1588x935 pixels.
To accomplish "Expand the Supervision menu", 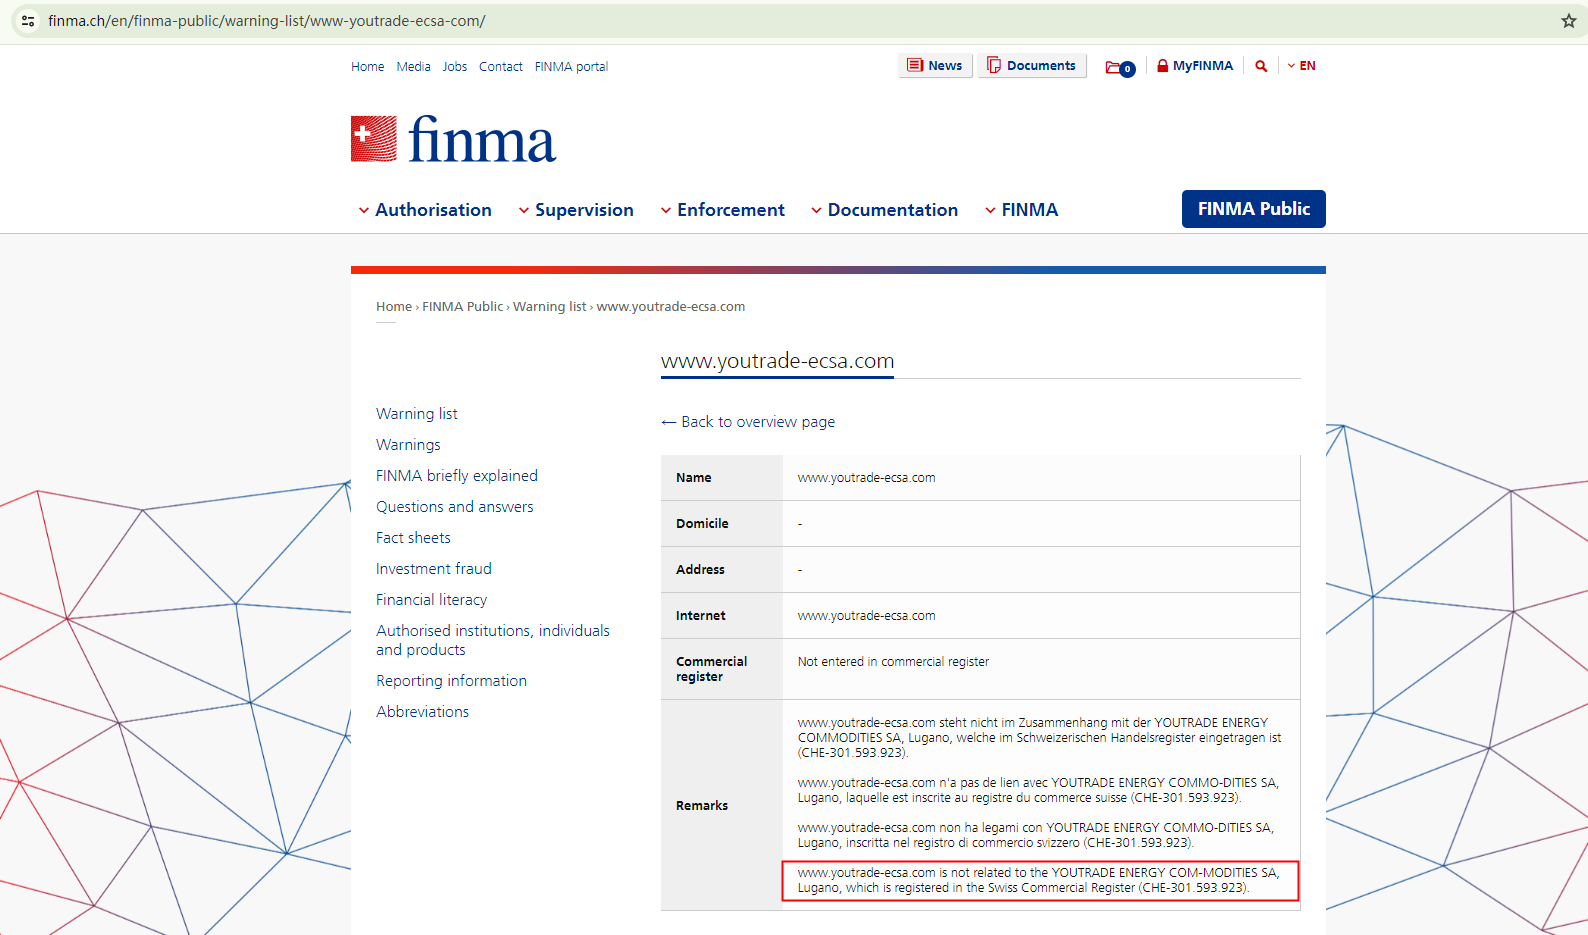I will (x=576, y=210).
